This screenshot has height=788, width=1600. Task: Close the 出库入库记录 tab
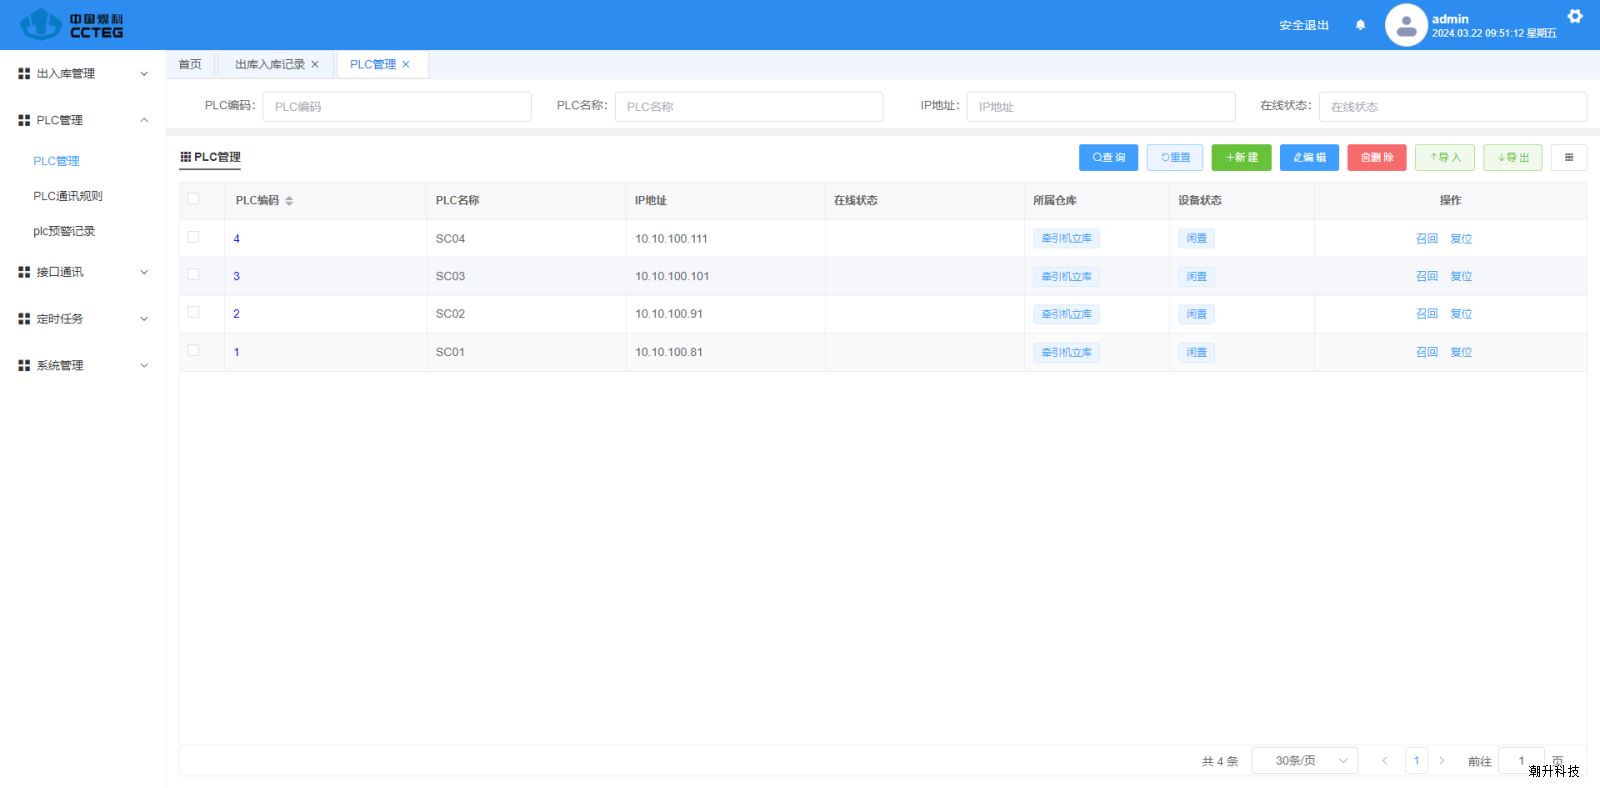[x=315, y=64]
